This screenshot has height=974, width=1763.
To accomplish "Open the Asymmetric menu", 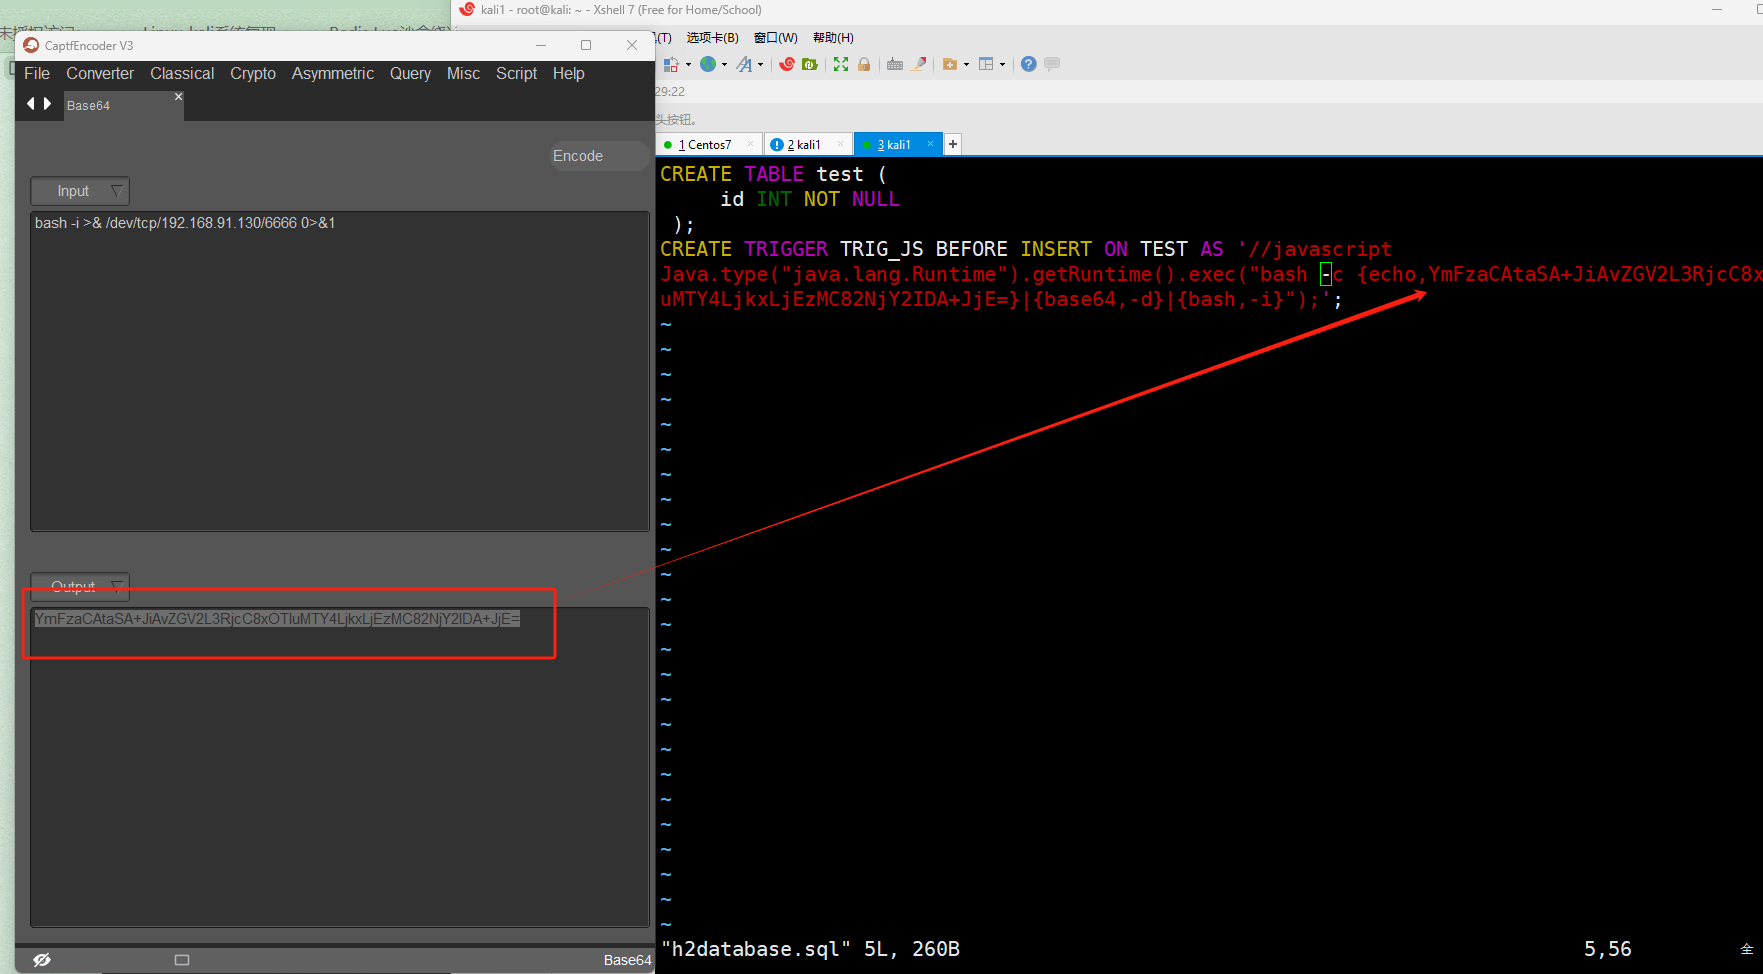I will 333,73.
